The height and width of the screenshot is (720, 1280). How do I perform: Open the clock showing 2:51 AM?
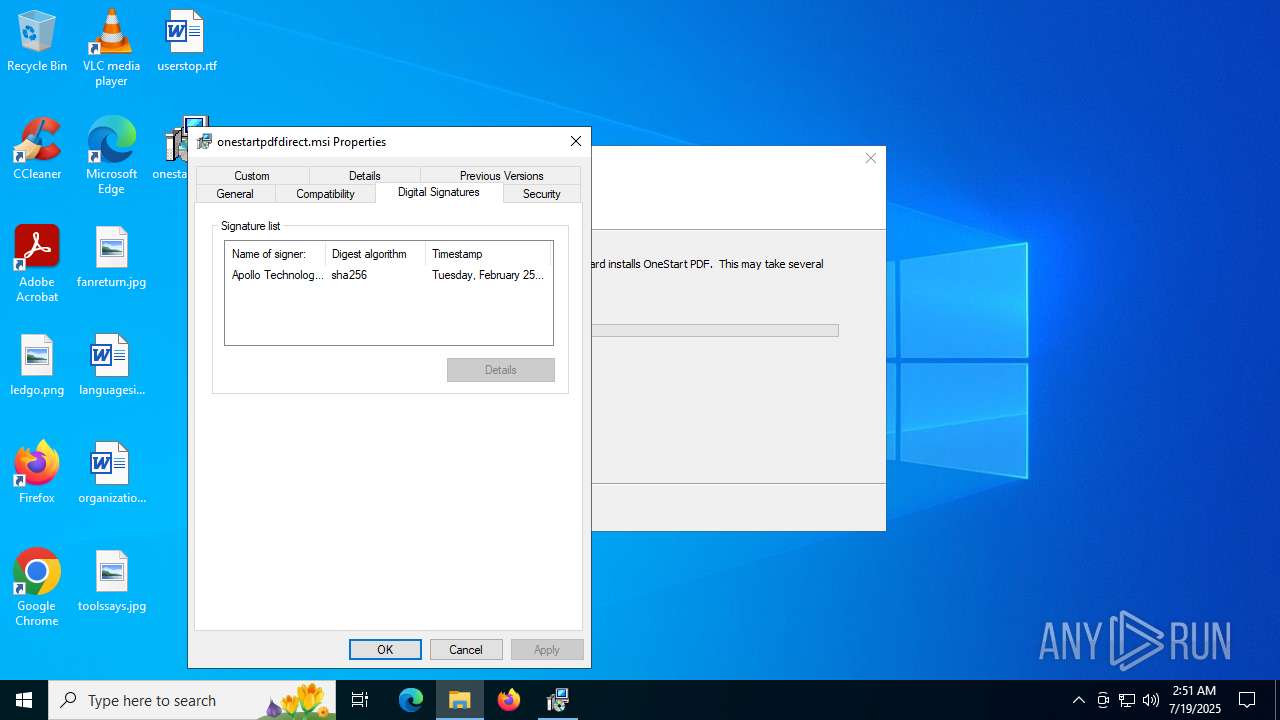coord(1195,700)
